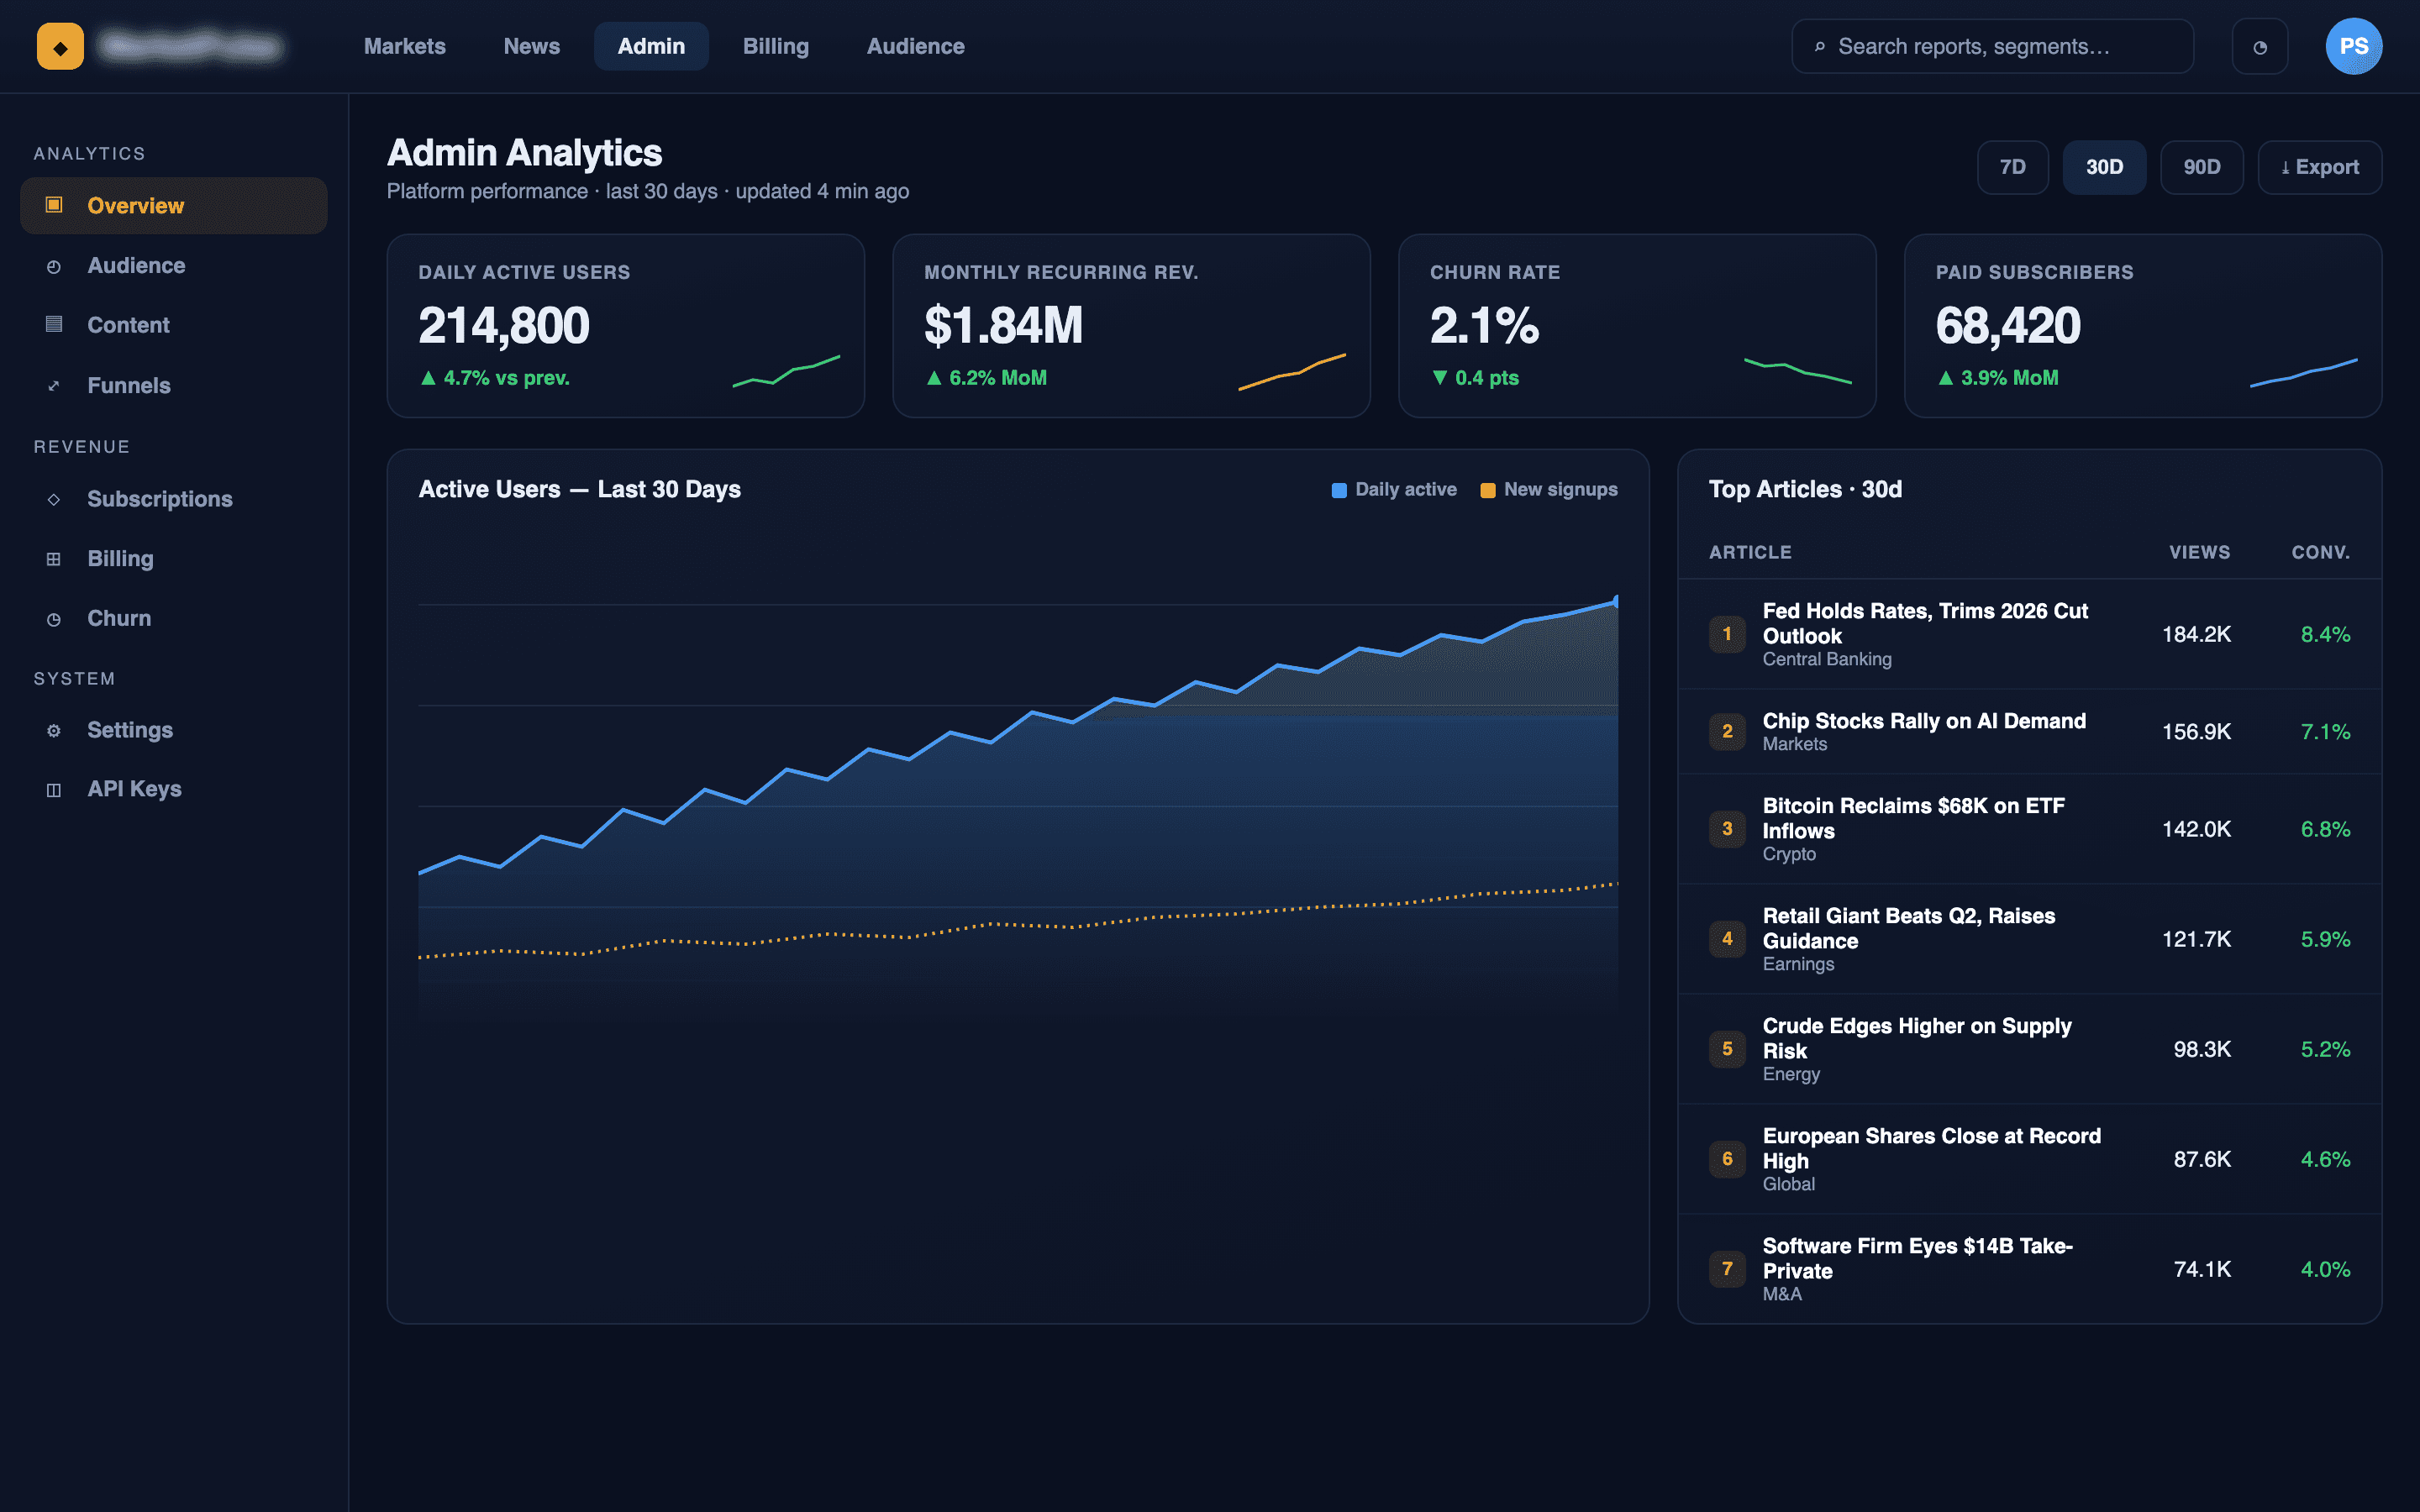
Task: Export the analytics report
Action: click(x=2319, y=167)
